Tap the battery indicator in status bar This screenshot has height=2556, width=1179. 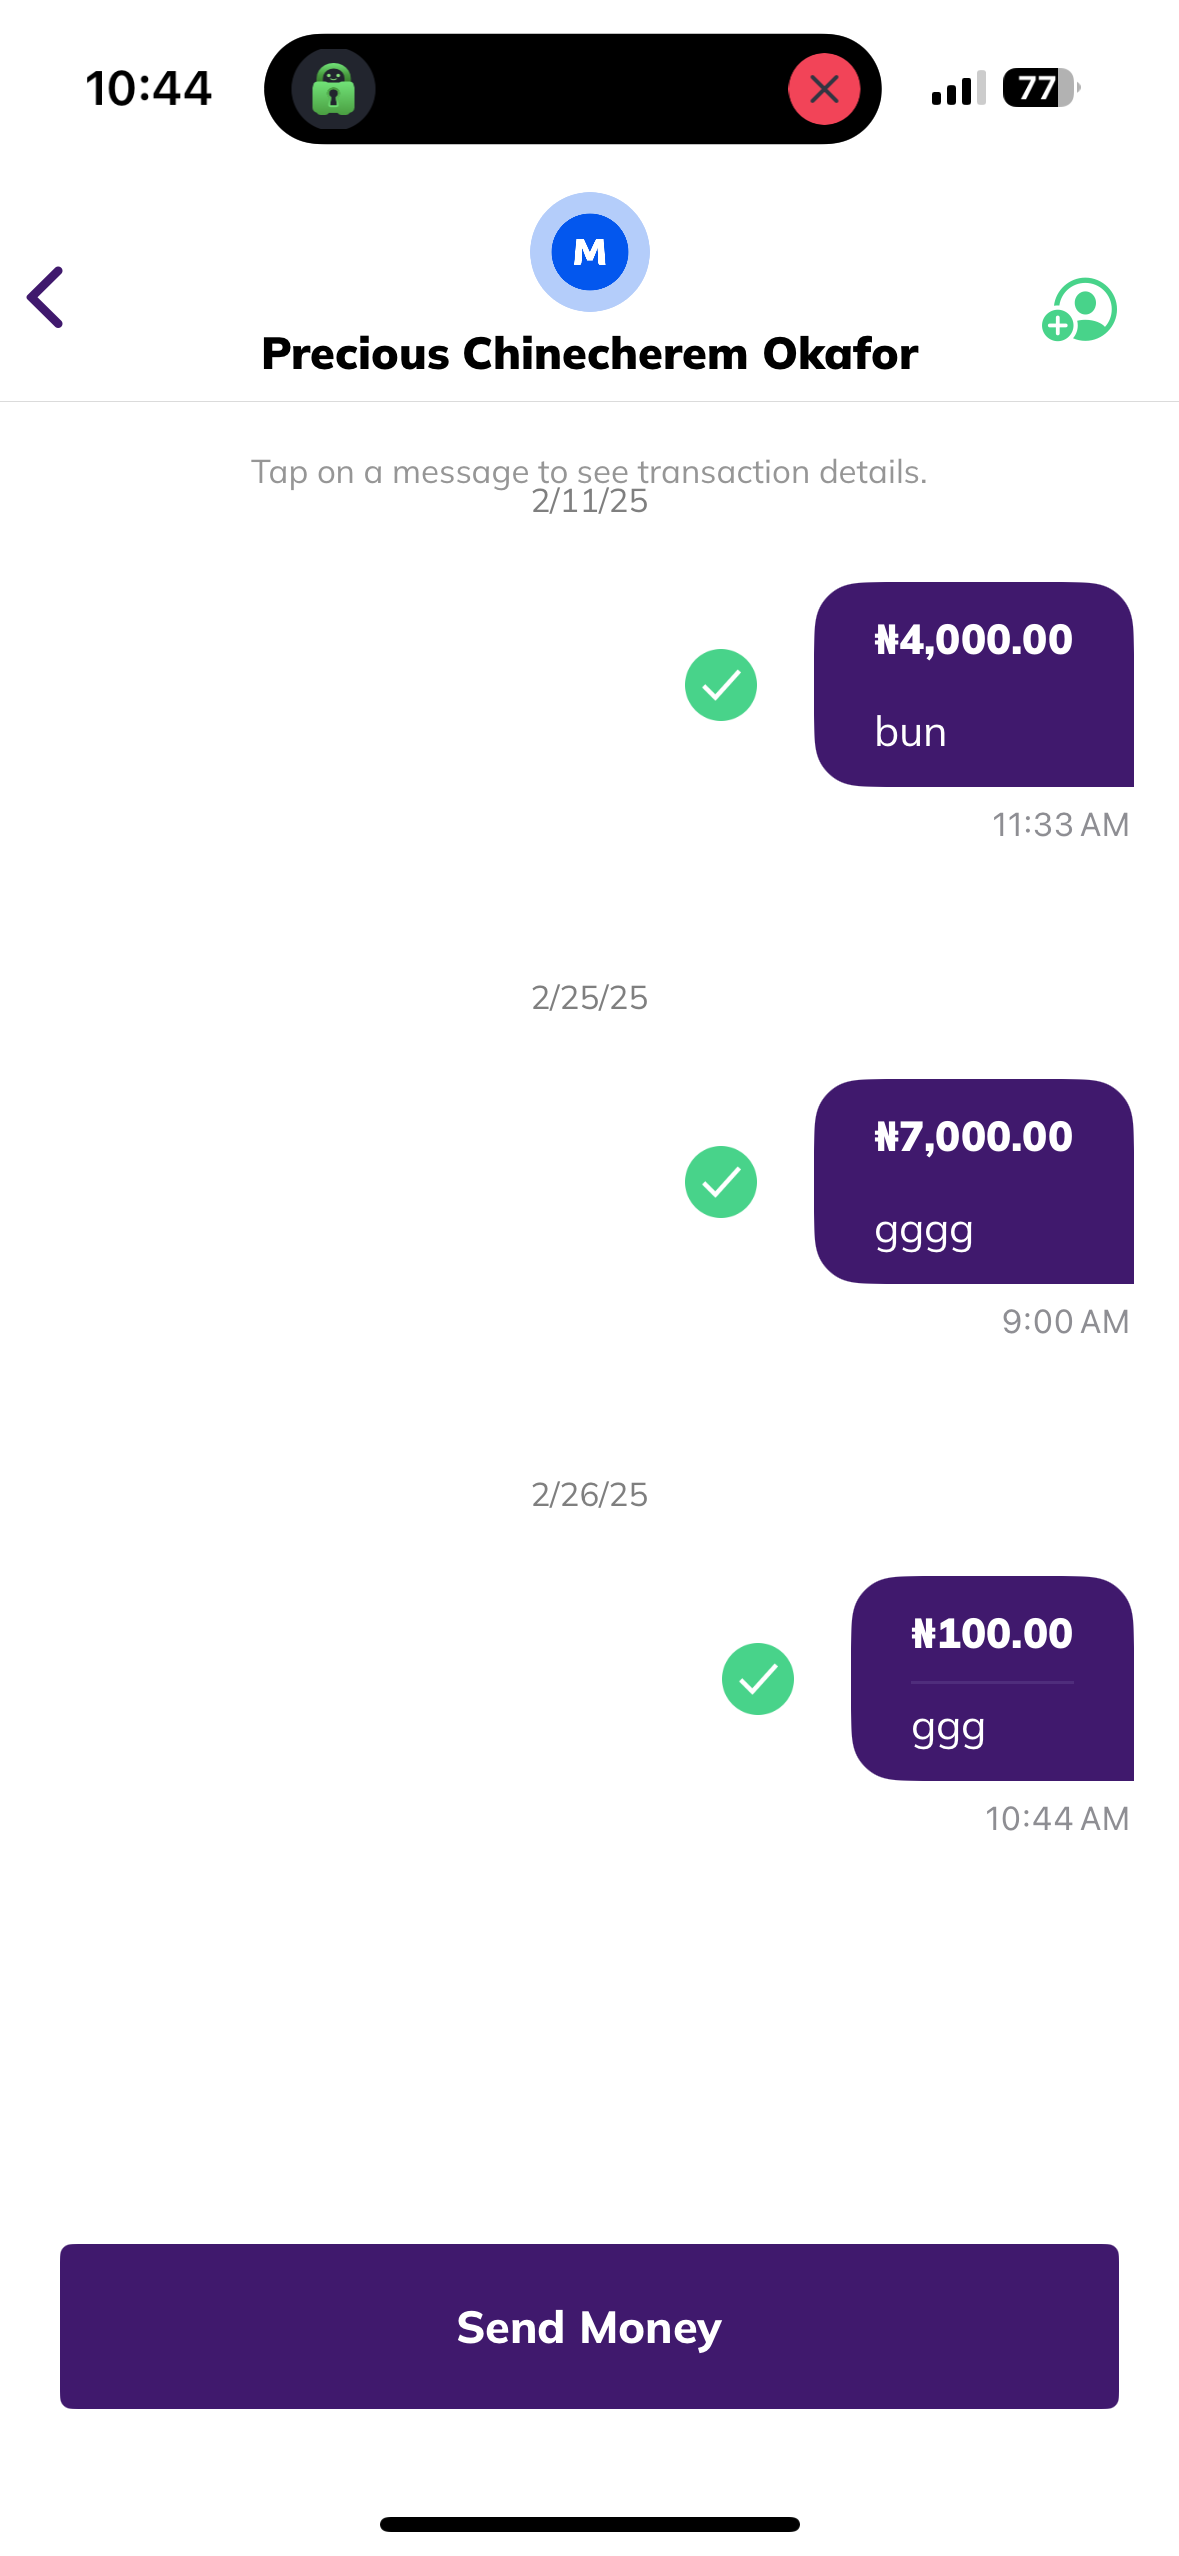point(1040,88)
